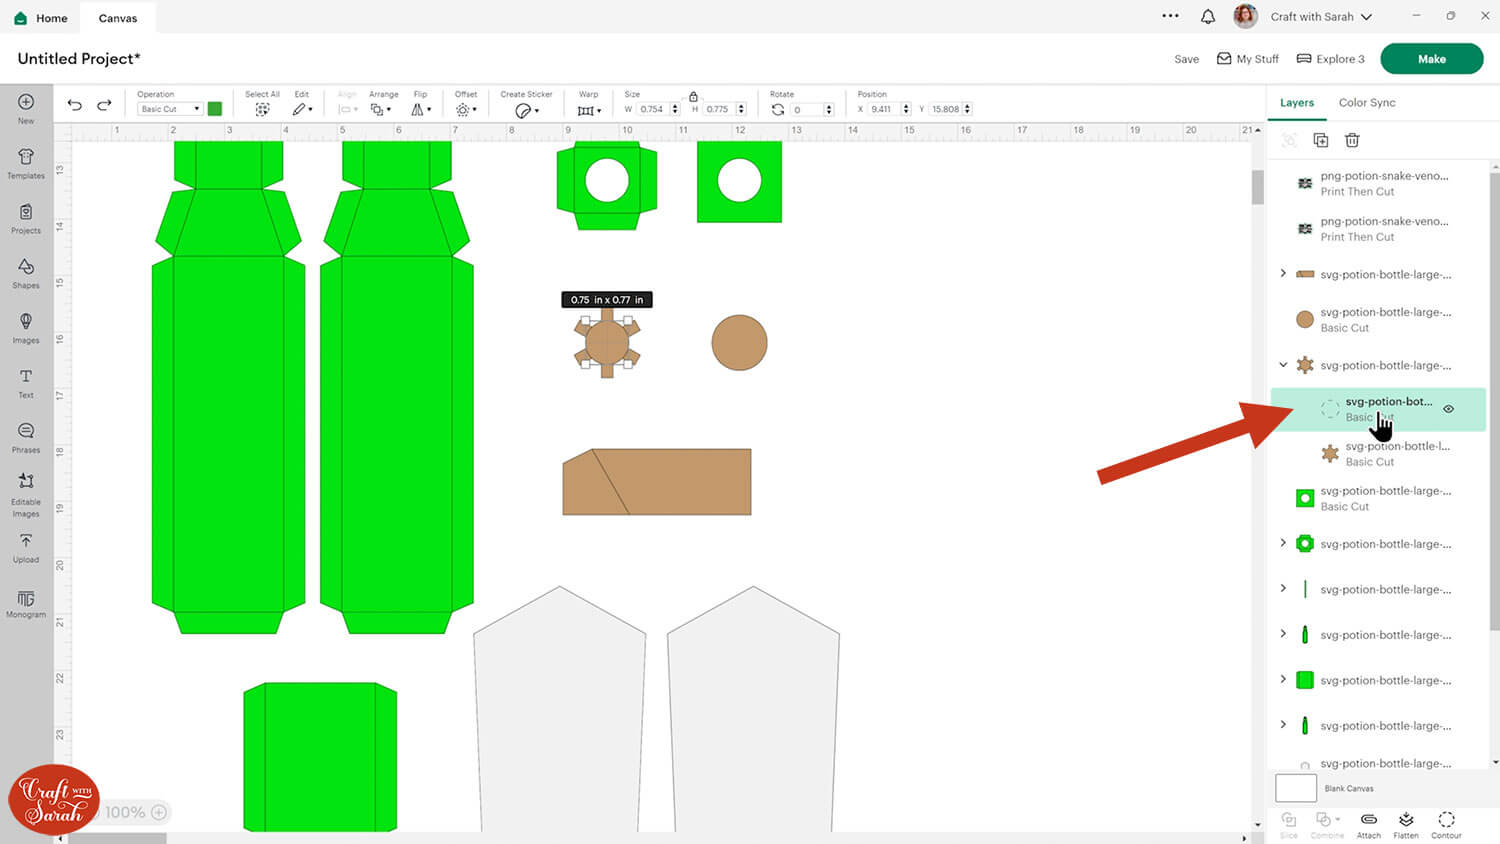Click the Save button
Viewport: 1500px width, 844px height.
[x=1186, y=59]
